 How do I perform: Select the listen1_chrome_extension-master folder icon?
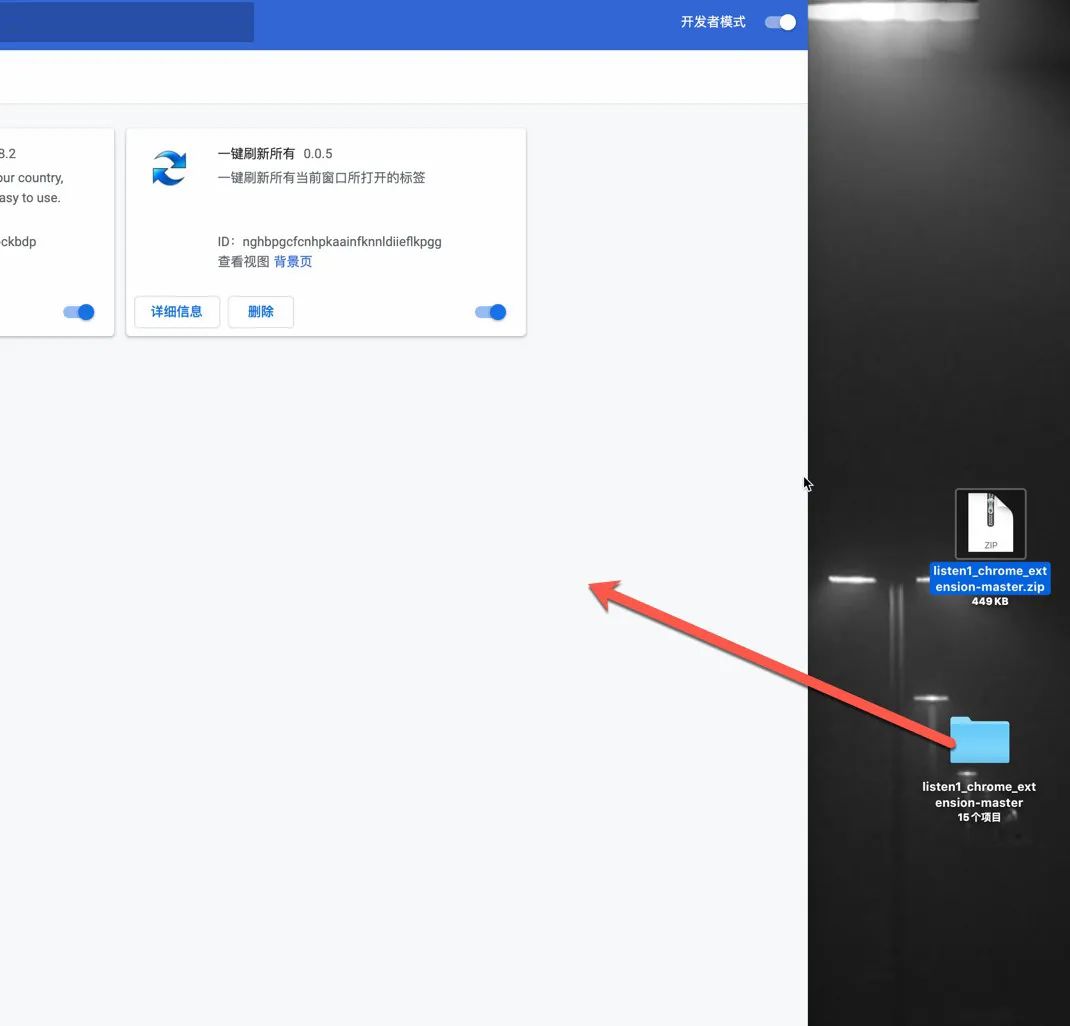pos(979,739)
